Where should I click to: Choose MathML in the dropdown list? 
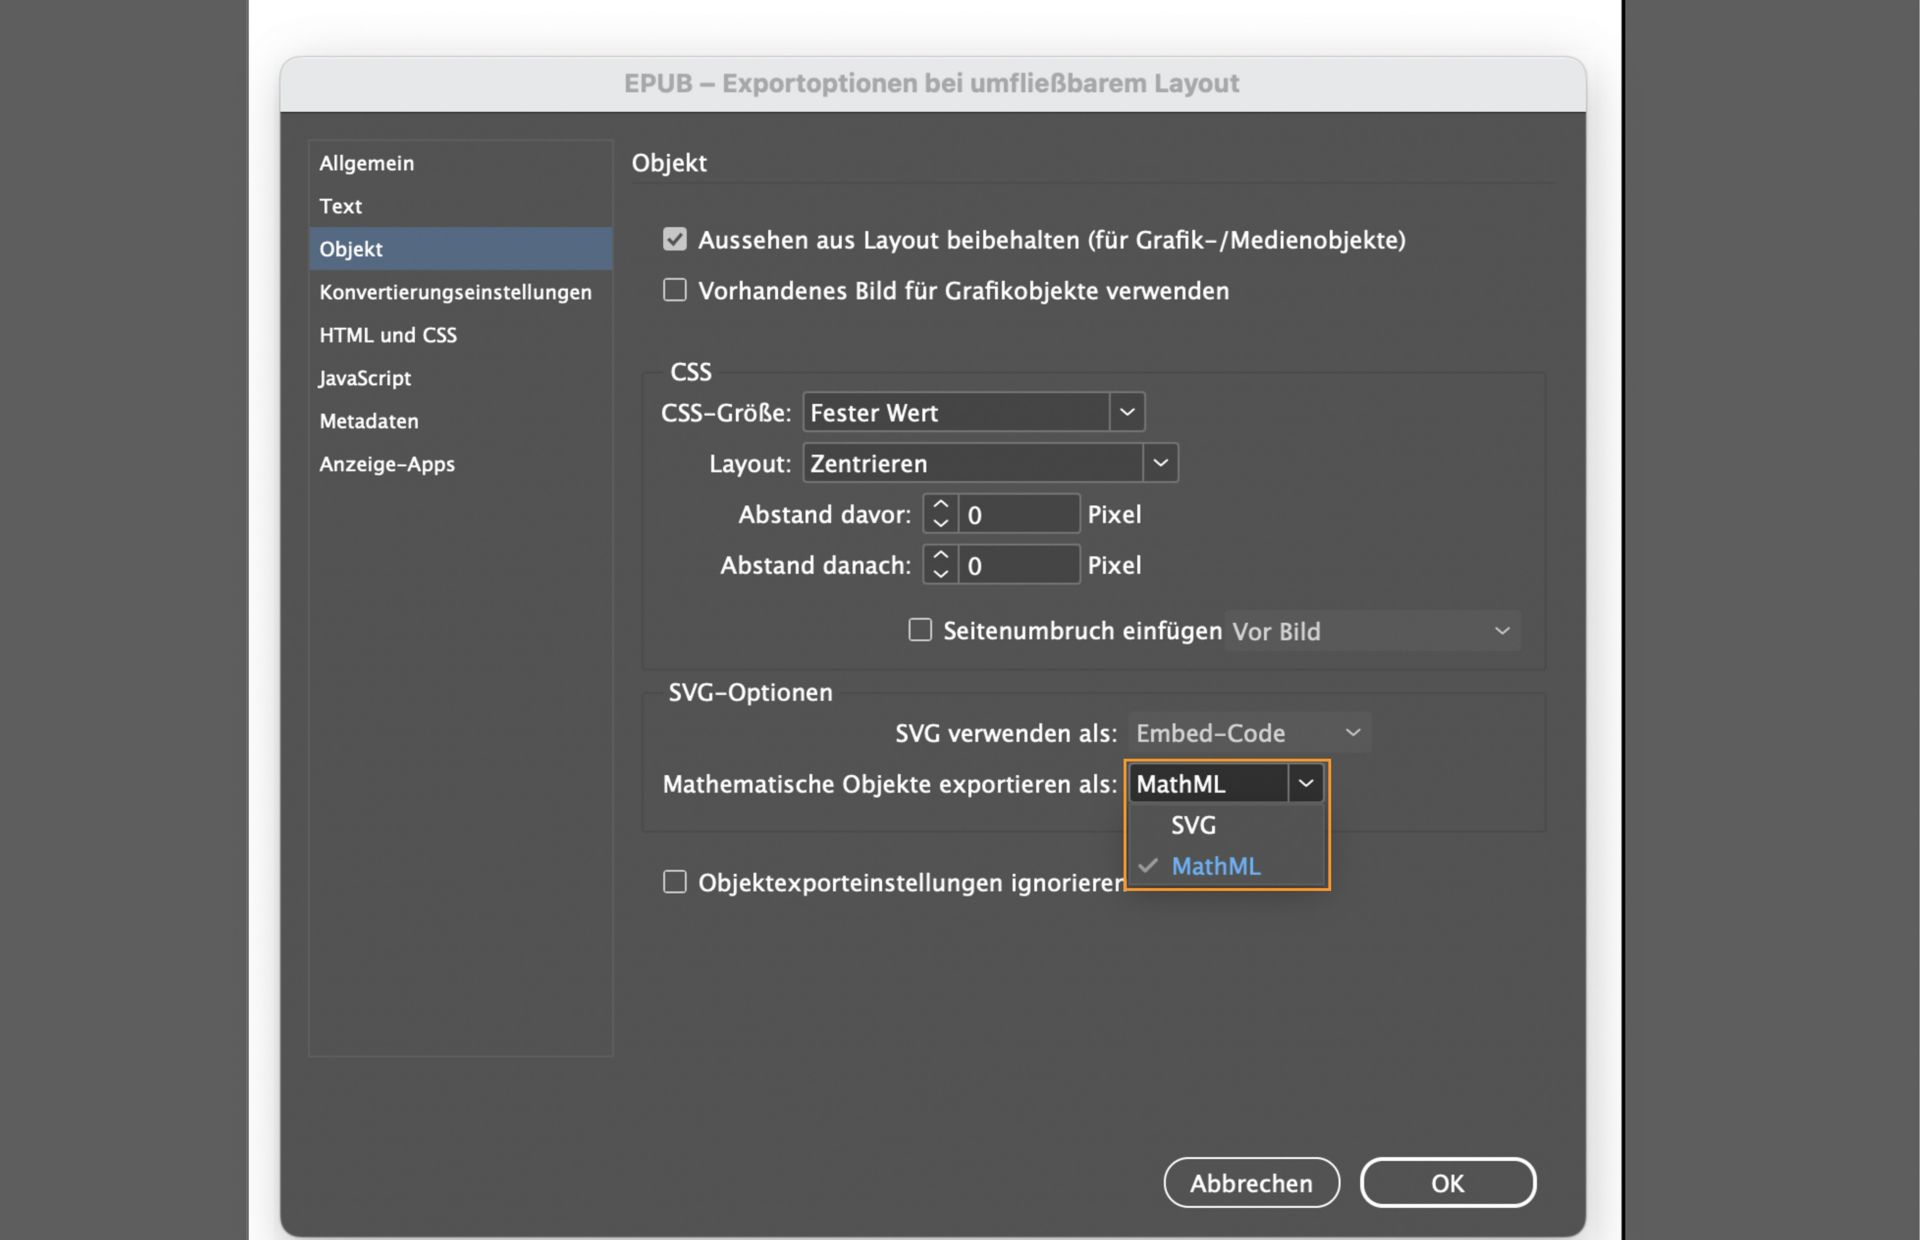[1216, 866]
